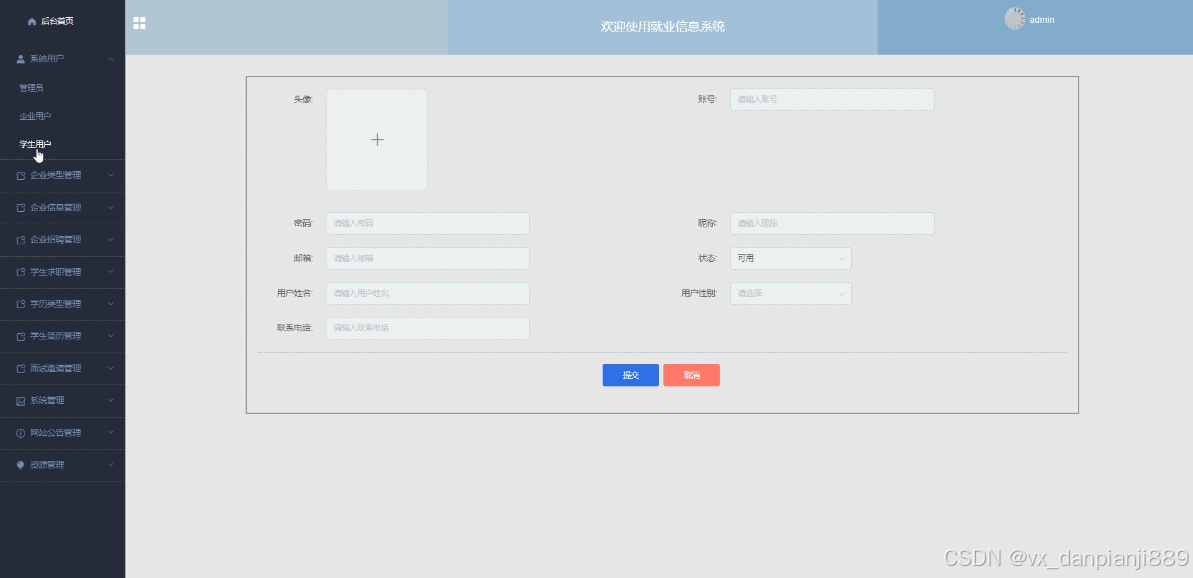The image size is (1193, 578).
Task: Click the chart icon beside 系统管理
Action: (x=21, y=401)
